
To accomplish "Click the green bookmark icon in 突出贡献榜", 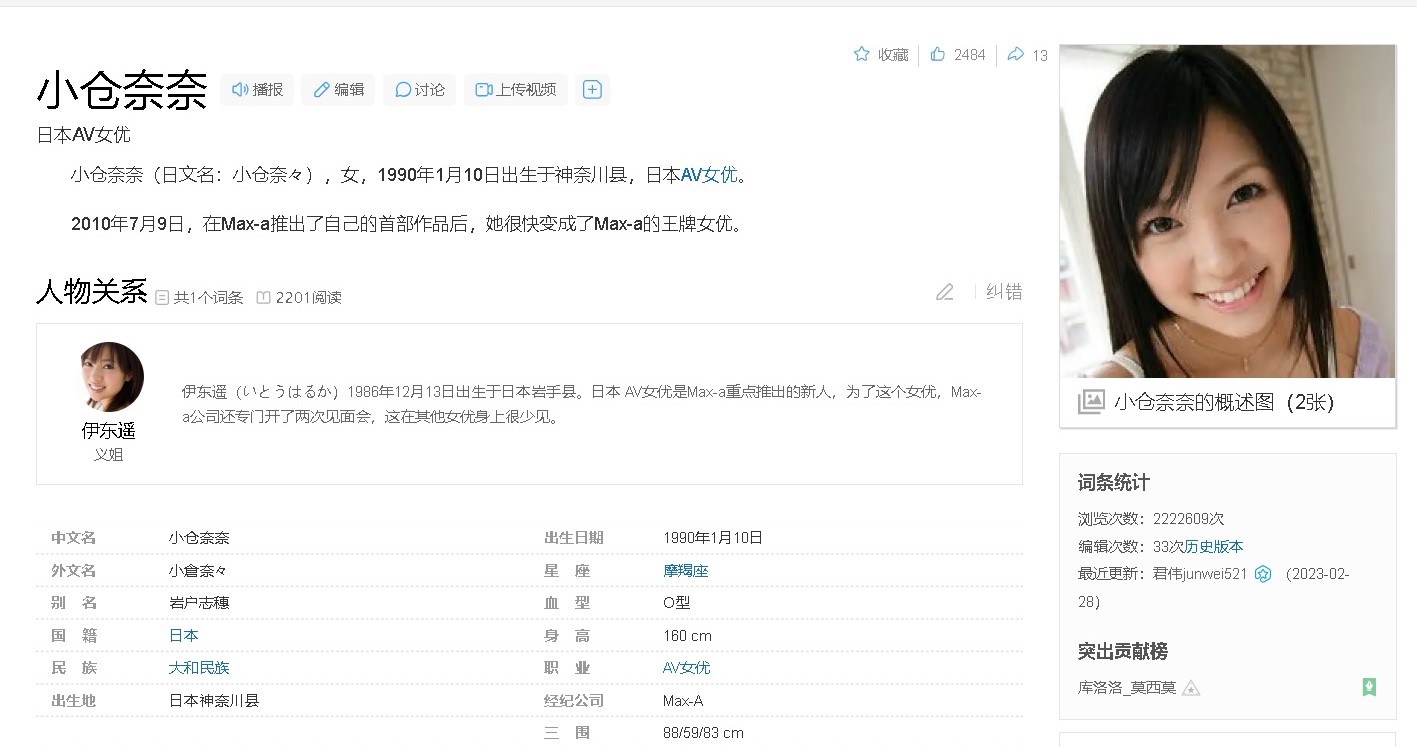I will point(1369,687).
